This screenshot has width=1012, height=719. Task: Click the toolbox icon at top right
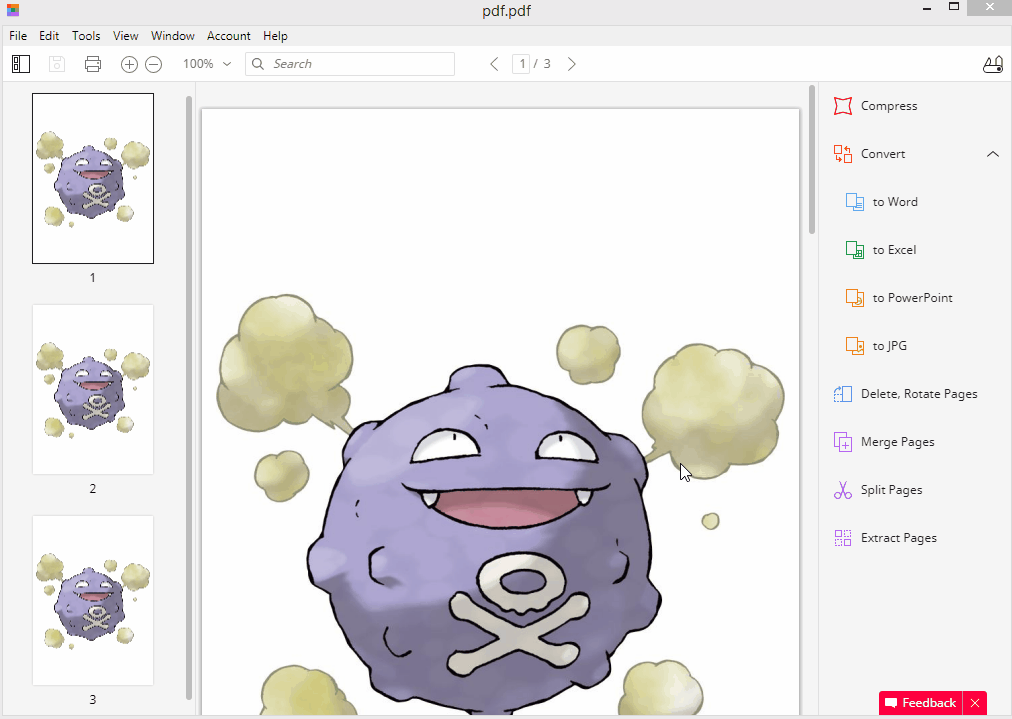click(993, 64)
